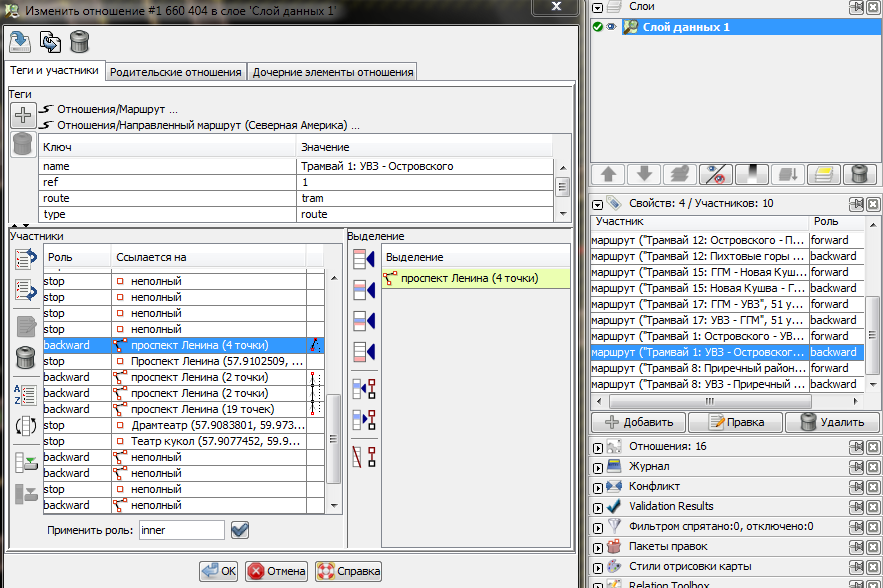Click the apply changes download icon
The height and width of the screenshot is (588, 883).
(20, 42)
